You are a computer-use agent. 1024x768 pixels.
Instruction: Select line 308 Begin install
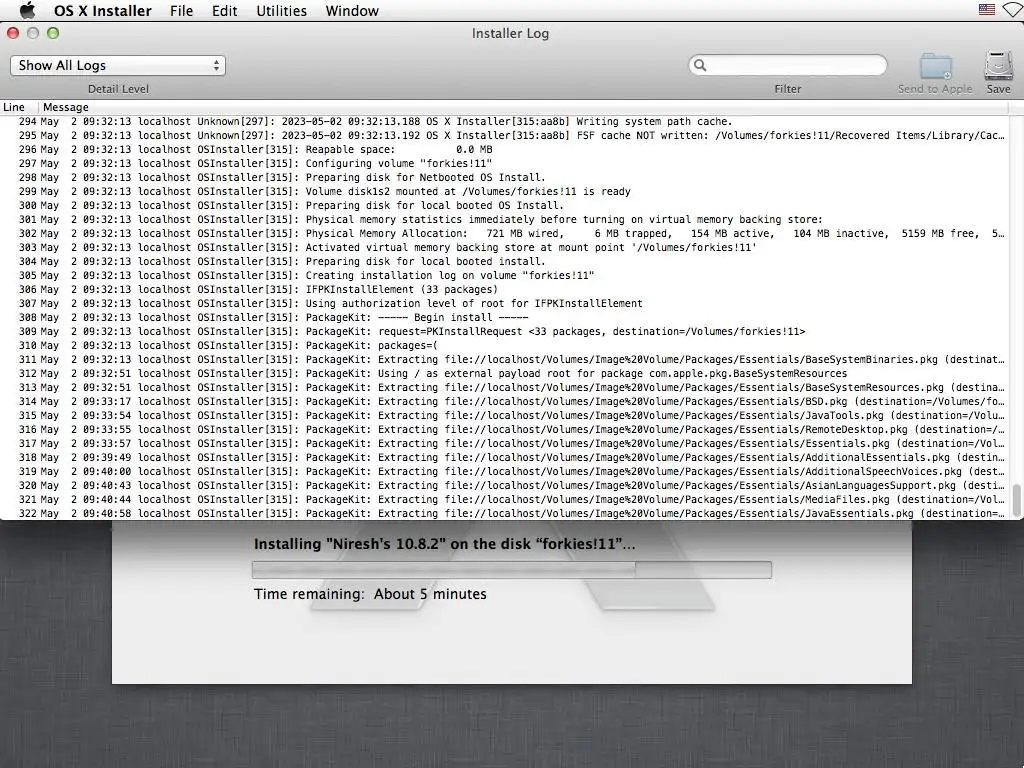(x=504, y=317)
